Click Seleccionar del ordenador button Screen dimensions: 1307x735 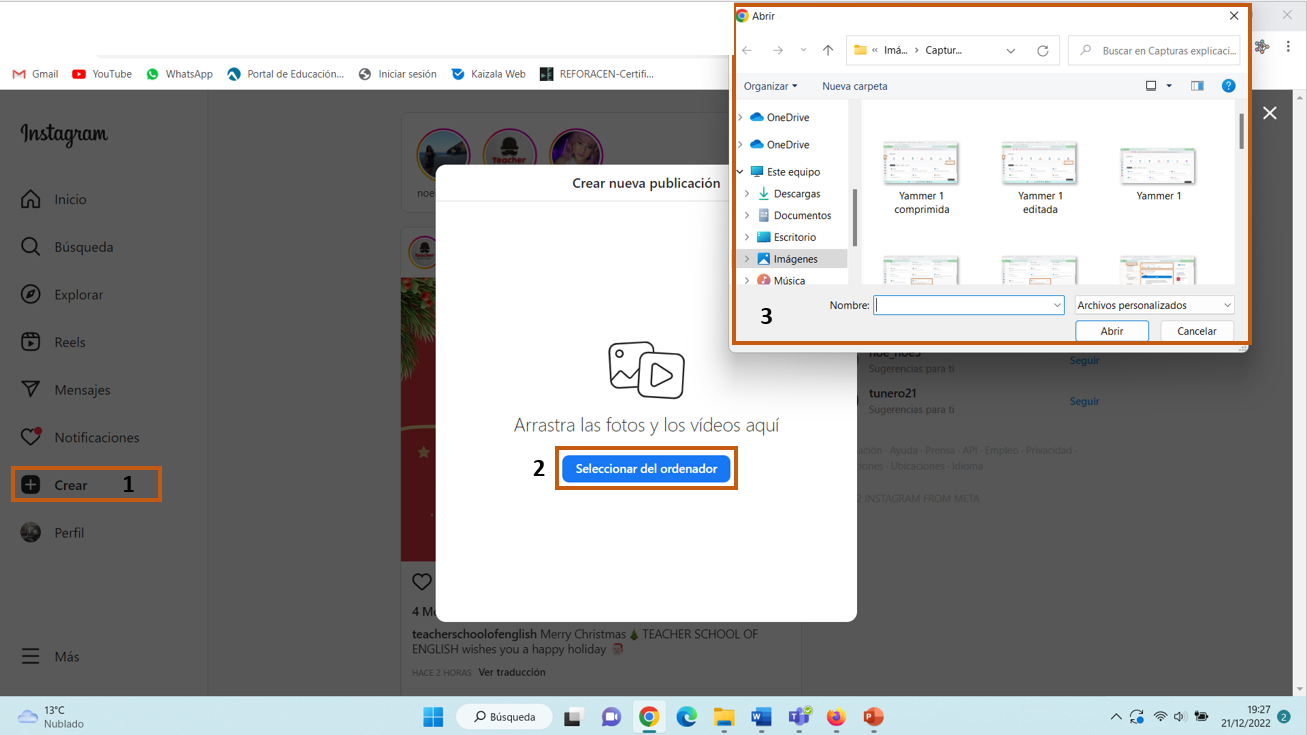point(646,469)
